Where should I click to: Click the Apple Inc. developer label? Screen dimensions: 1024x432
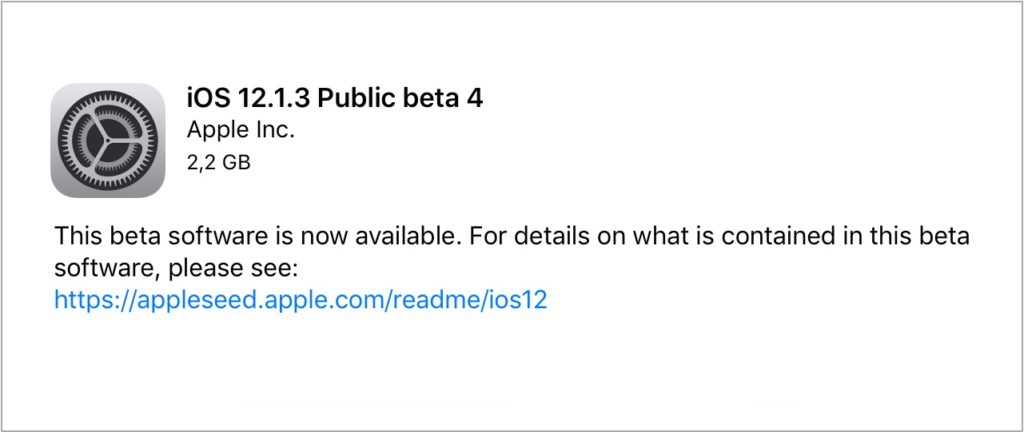[x=241, y=130]
